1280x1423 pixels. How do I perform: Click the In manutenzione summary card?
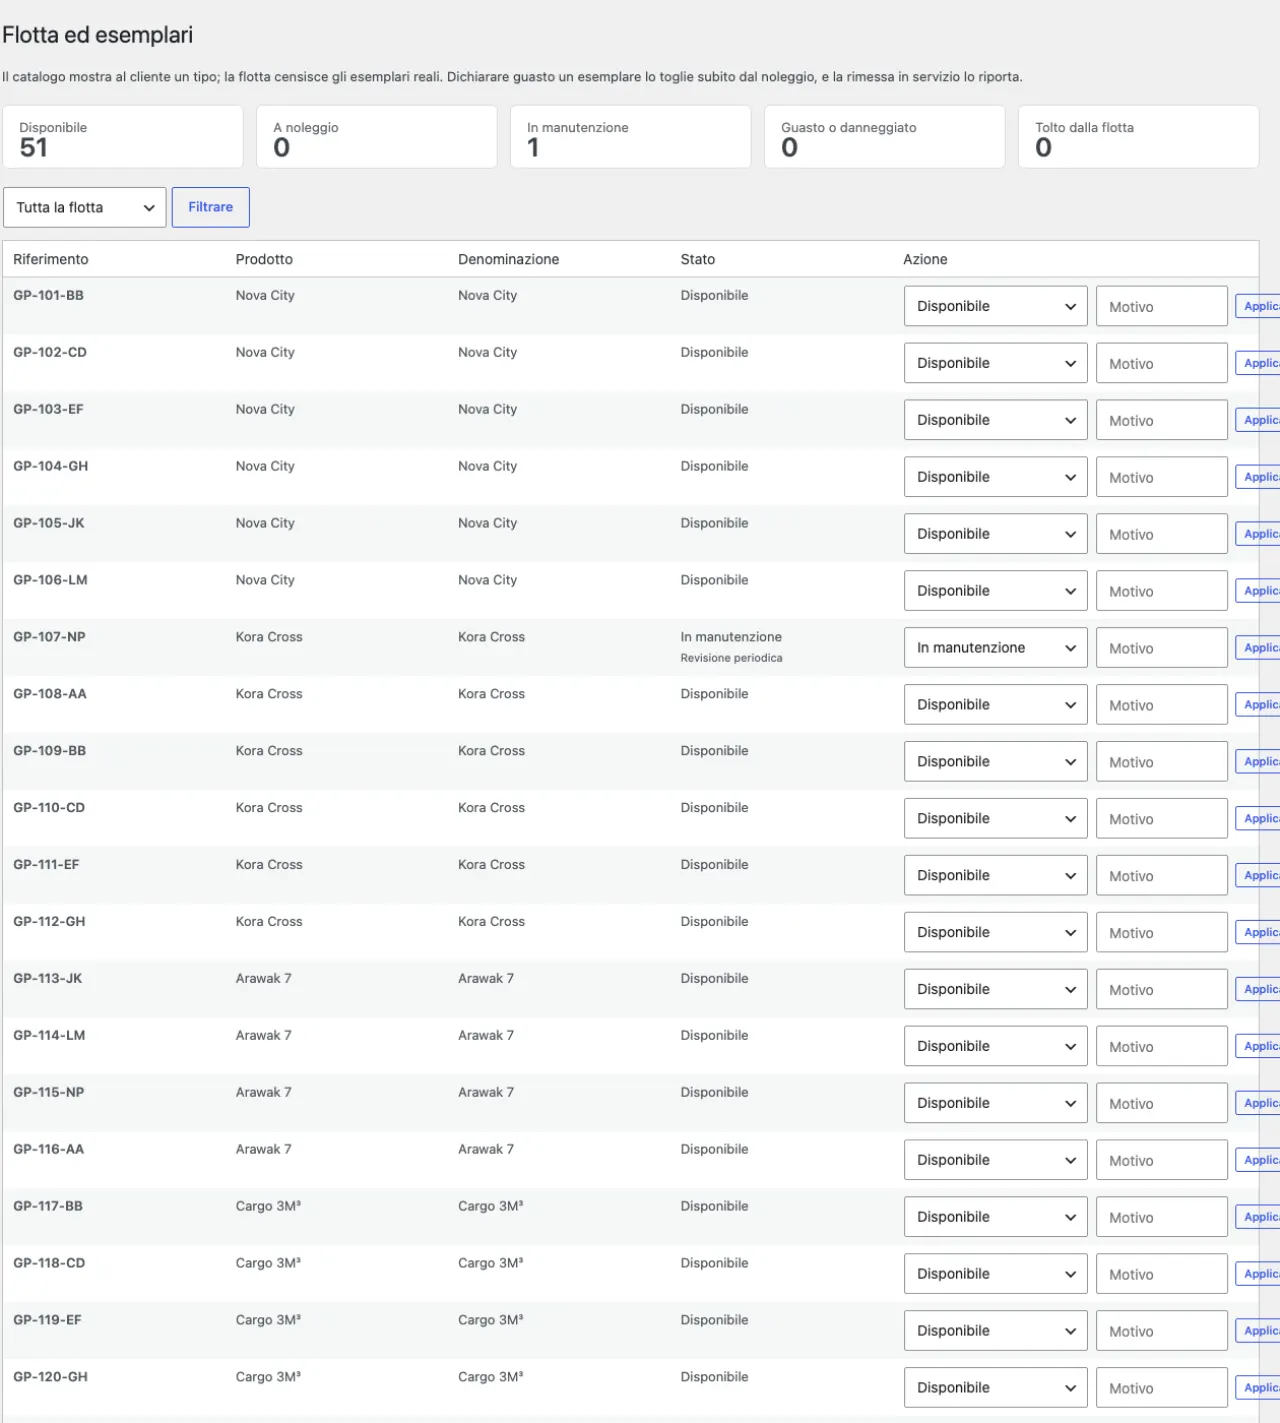tap(631, 137)
